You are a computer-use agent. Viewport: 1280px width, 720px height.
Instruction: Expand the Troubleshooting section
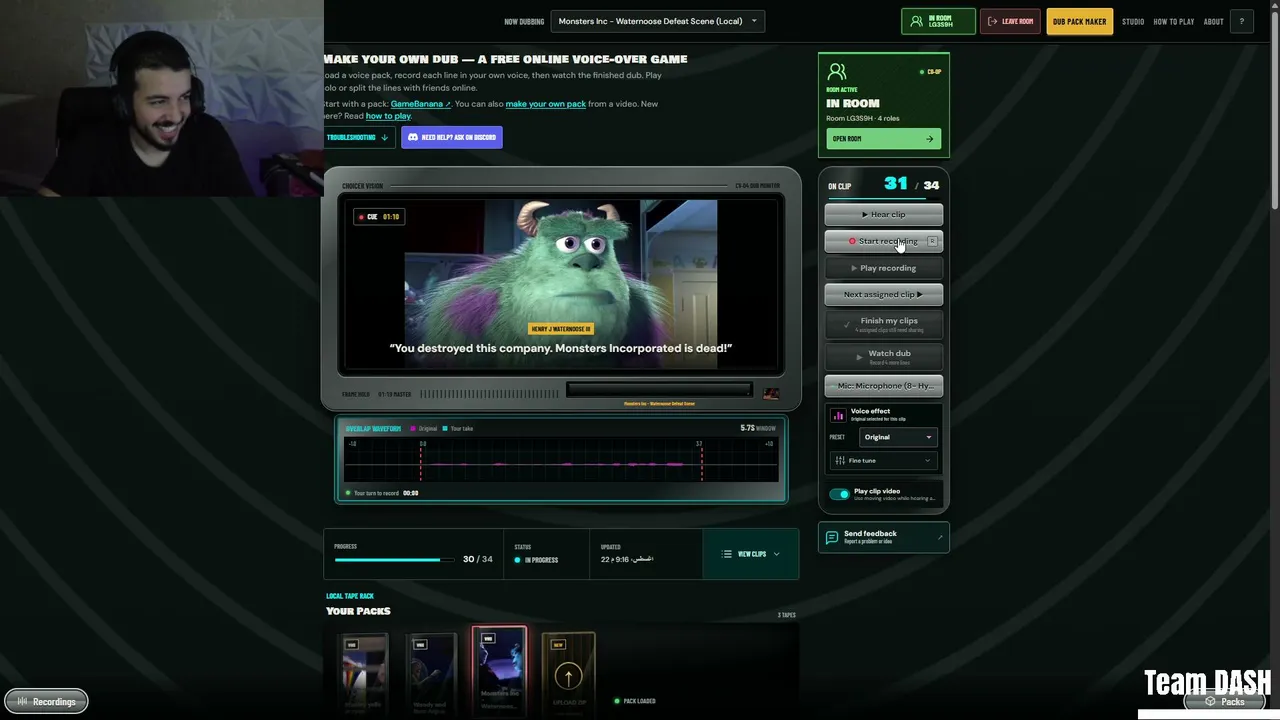[x=357, y=137]
